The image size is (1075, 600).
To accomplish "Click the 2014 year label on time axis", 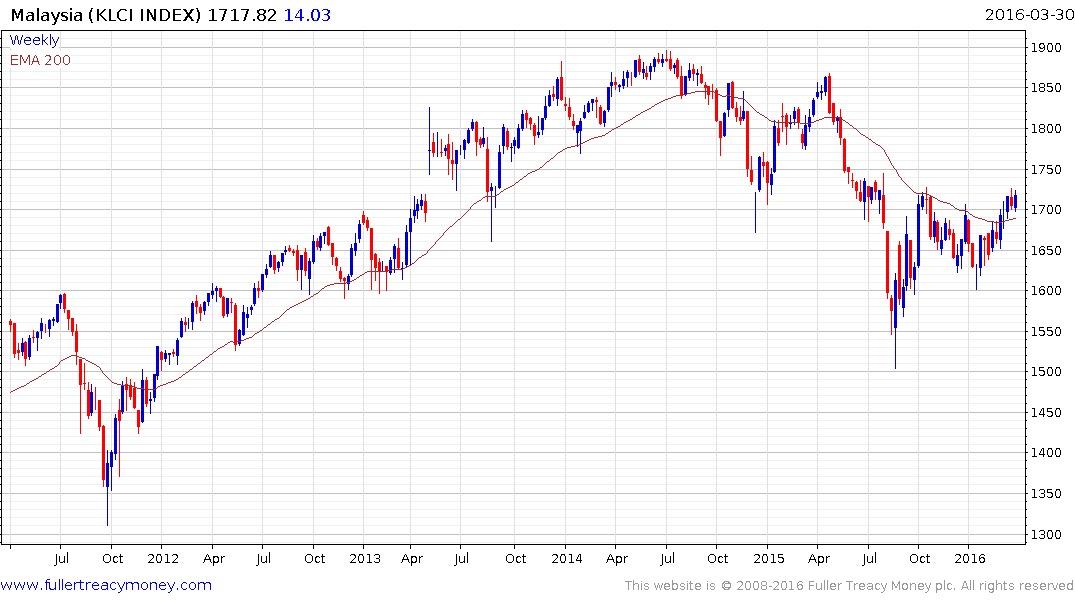I will coord(567,558).
